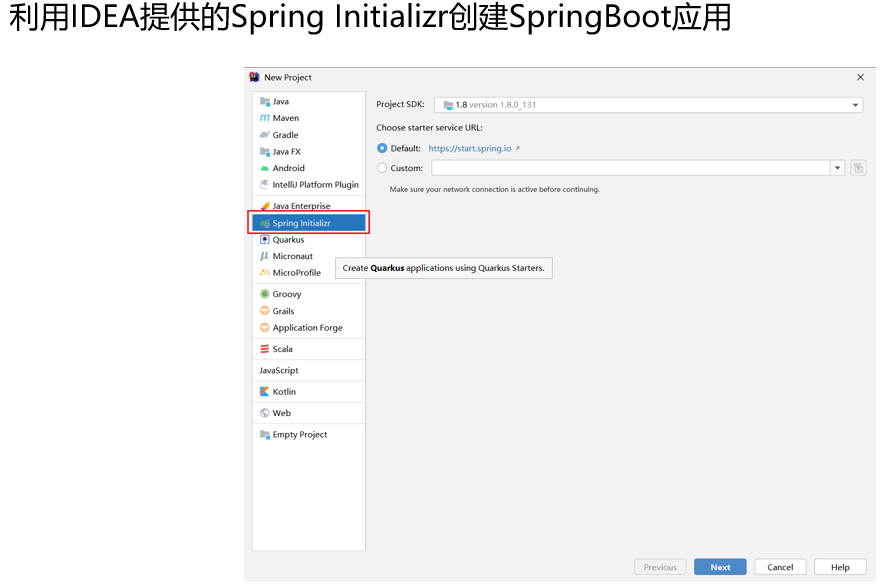Click the IntelliJ Platform Plugin icon
This screenshot has height=586, width=882.
[264, 184]
